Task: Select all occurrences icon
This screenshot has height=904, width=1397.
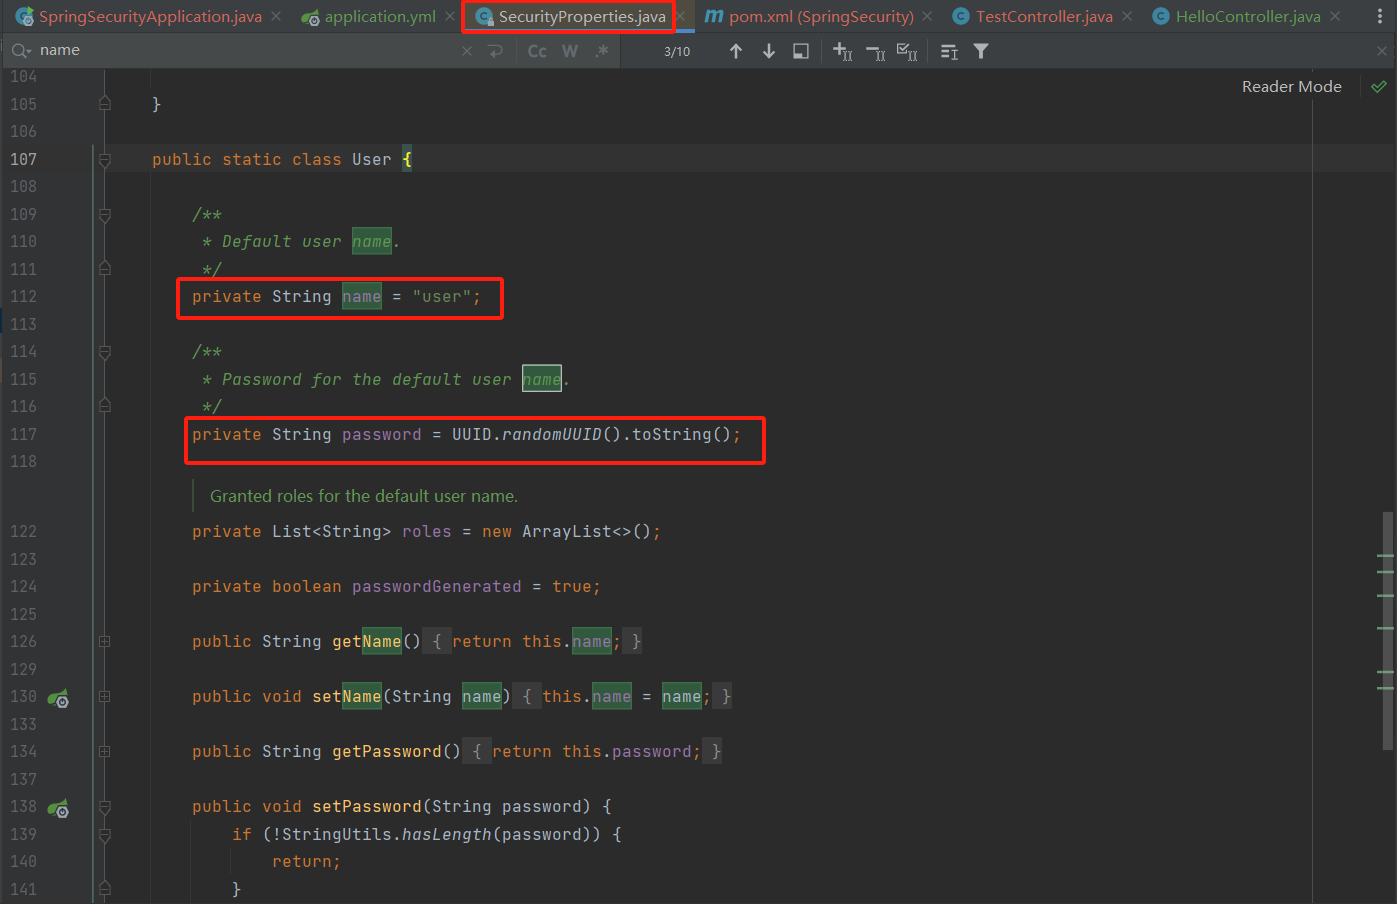Action: click(x=907, y=51)
